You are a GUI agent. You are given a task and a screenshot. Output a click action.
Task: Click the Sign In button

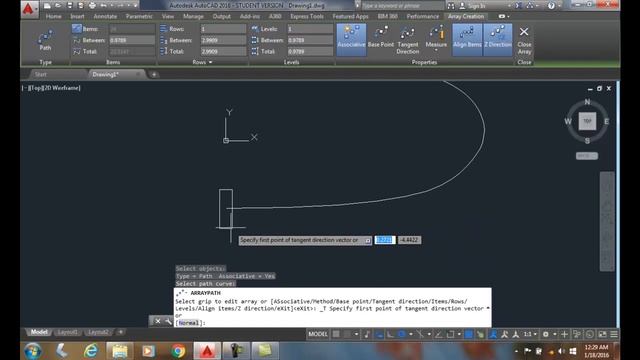click(x=473, y=6)
